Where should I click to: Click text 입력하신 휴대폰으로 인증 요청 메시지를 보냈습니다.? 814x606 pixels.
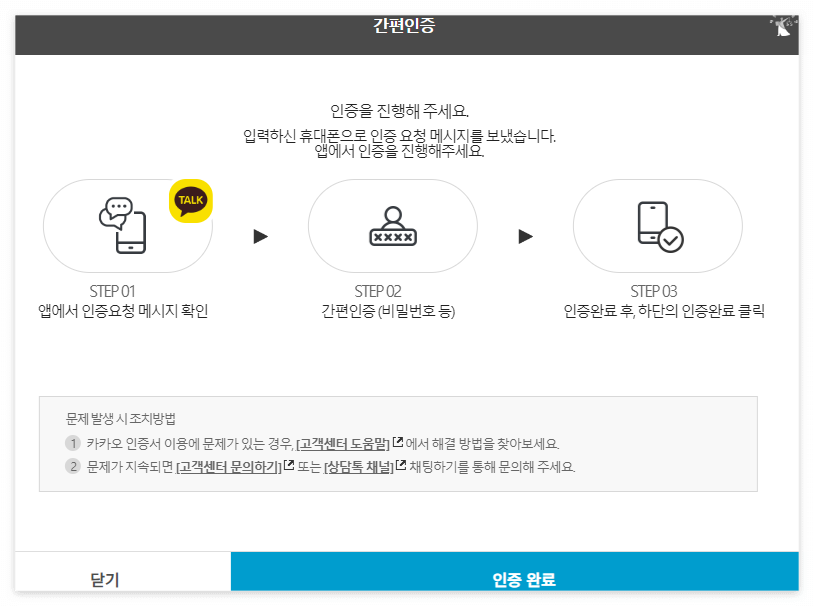click(400, 136)
